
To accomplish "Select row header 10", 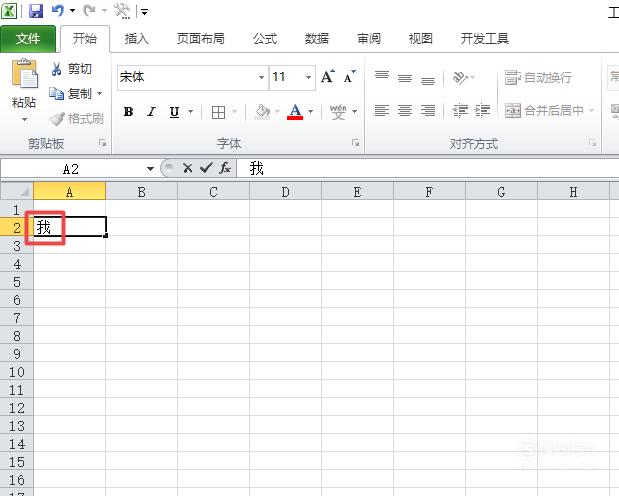I will pyautogui.click(x=17, y=372).
